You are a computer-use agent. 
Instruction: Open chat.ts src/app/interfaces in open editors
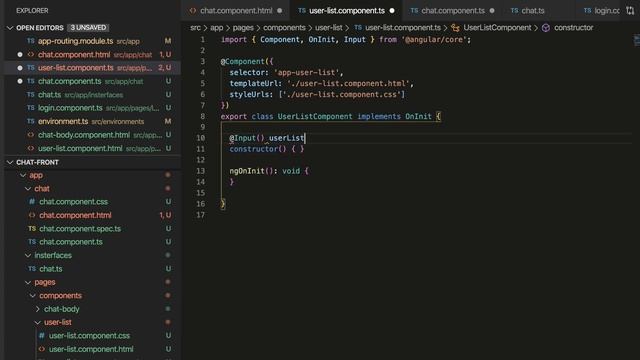pos(92,95)
